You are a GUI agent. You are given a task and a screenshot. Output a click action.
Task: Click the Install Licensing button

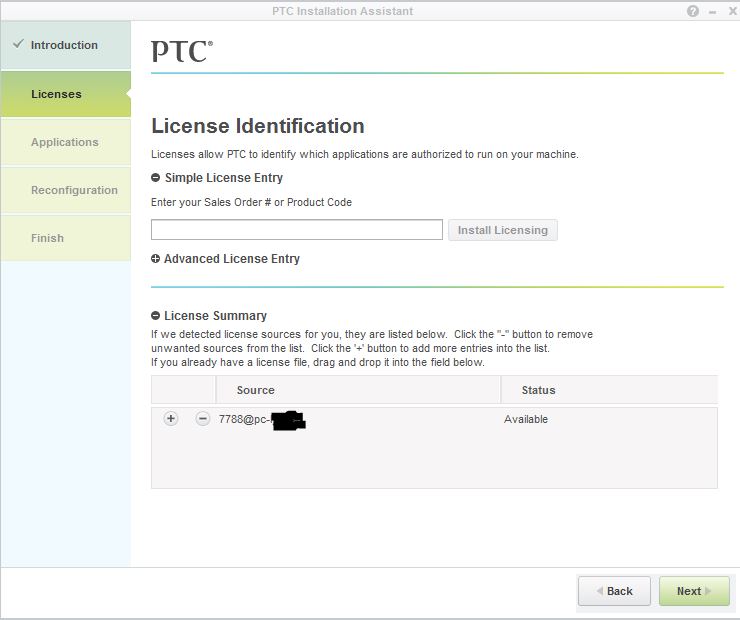pos(503,230)
